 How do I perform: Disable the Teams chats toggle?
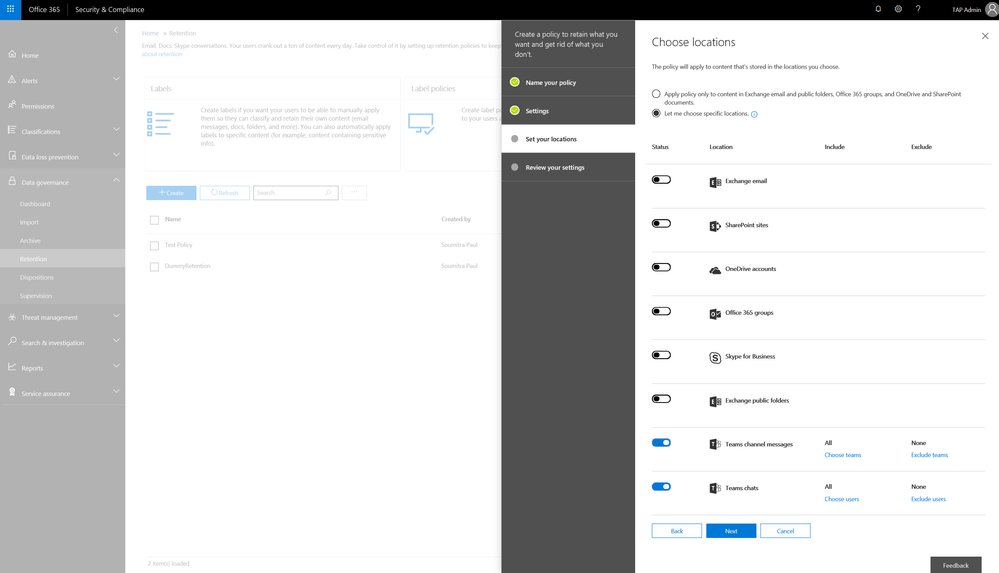pos(661,486)
